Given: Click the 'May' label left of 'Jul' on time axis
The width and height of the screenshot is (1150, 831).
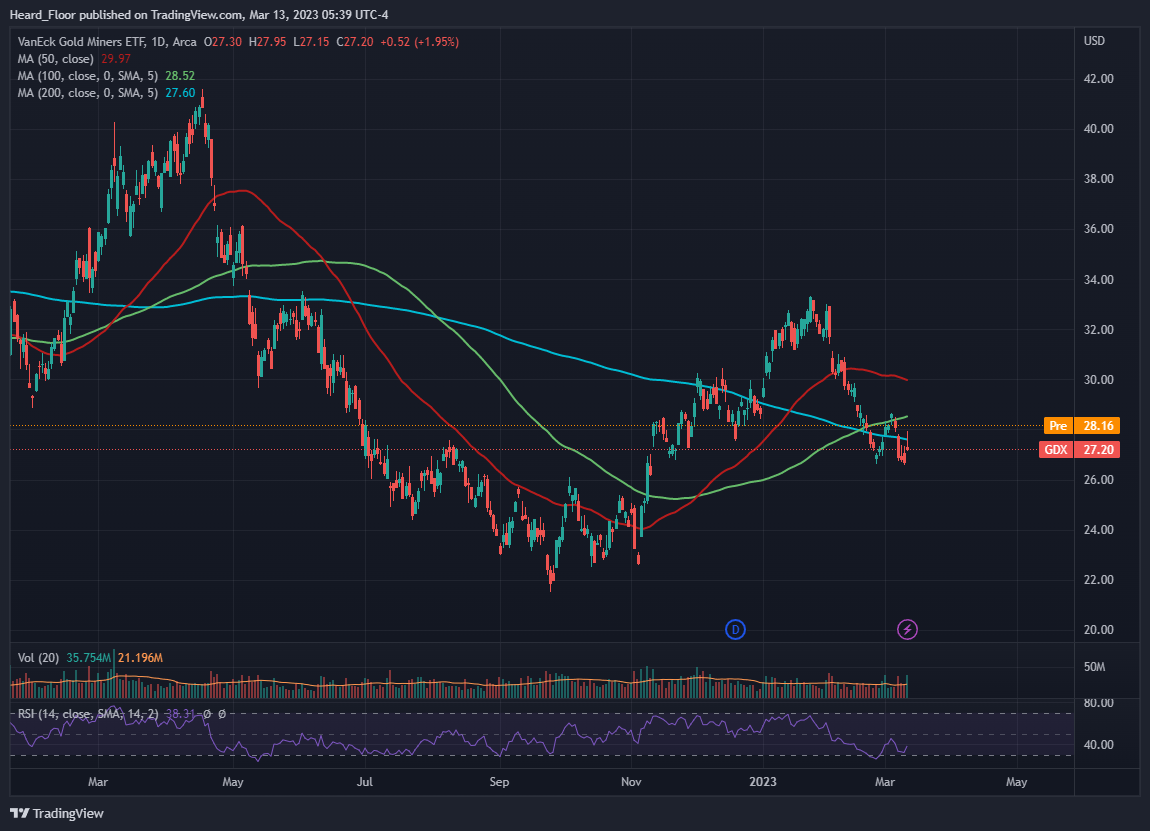Looking at the screenshot, I should (x=232, y=782).
